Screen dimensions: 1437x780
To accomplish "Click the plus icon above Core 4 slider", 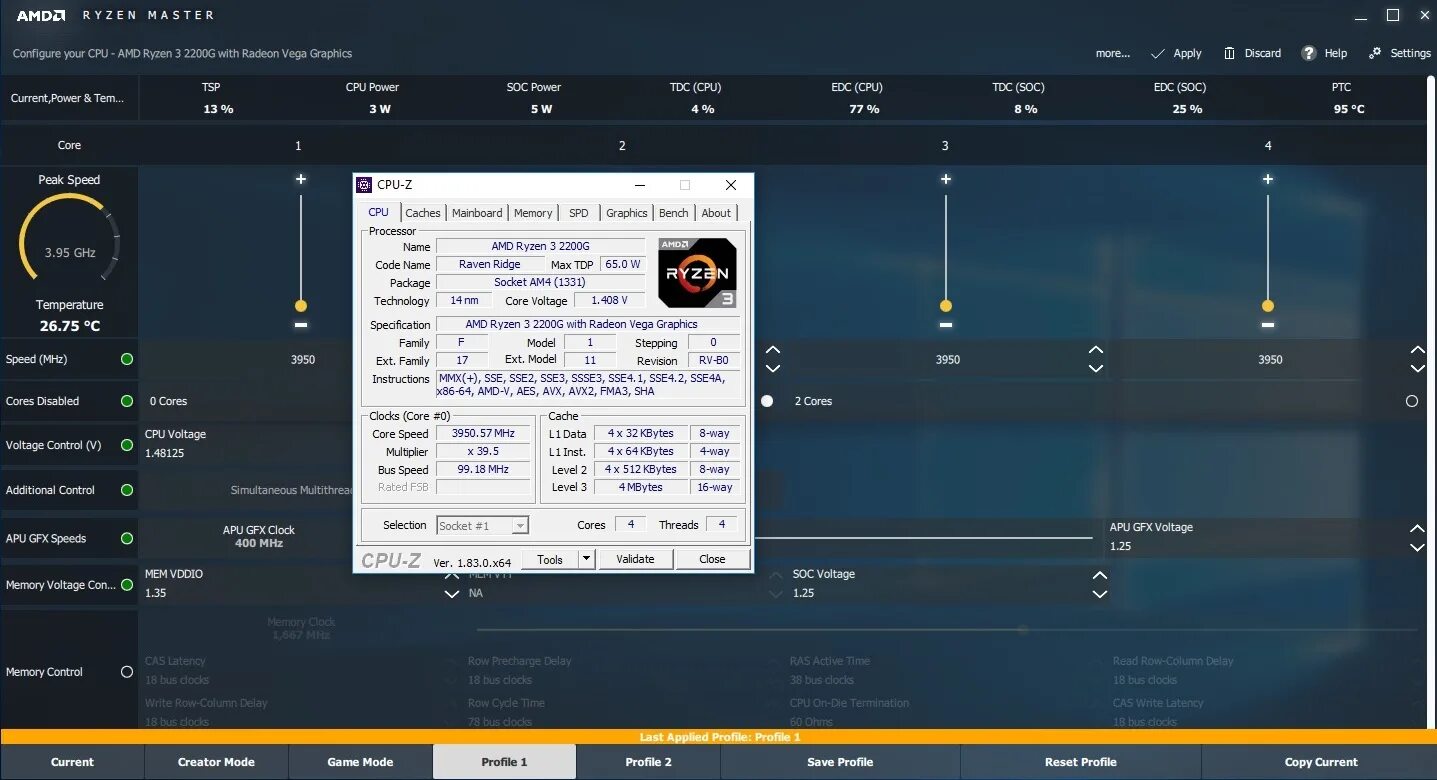I will (x=1268, y=179).
